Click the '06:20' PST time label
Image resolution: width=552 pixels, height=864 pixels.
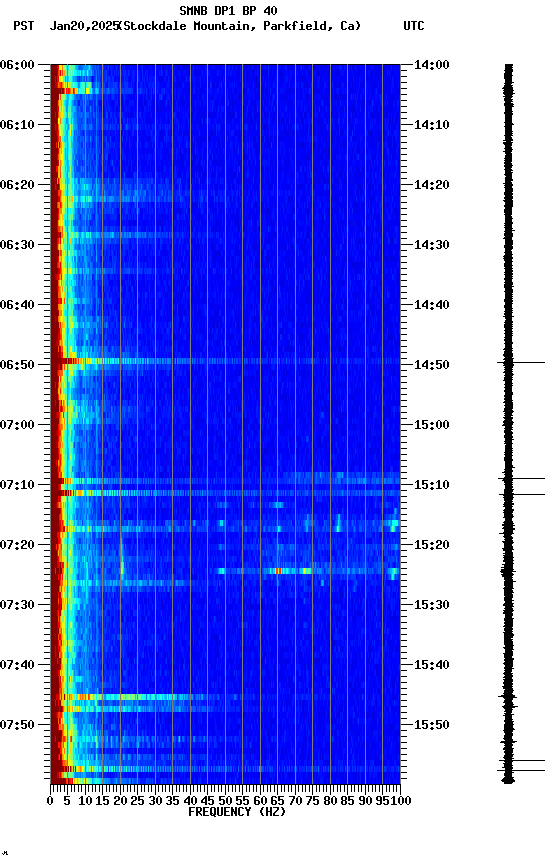[17, 185]
